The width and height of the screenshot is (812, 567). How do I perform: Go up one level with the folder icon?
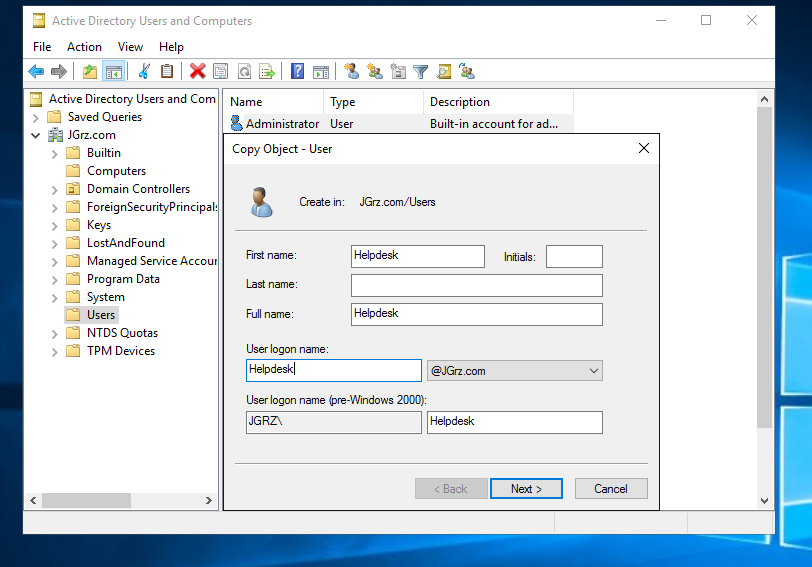click(x=90, y=71)
